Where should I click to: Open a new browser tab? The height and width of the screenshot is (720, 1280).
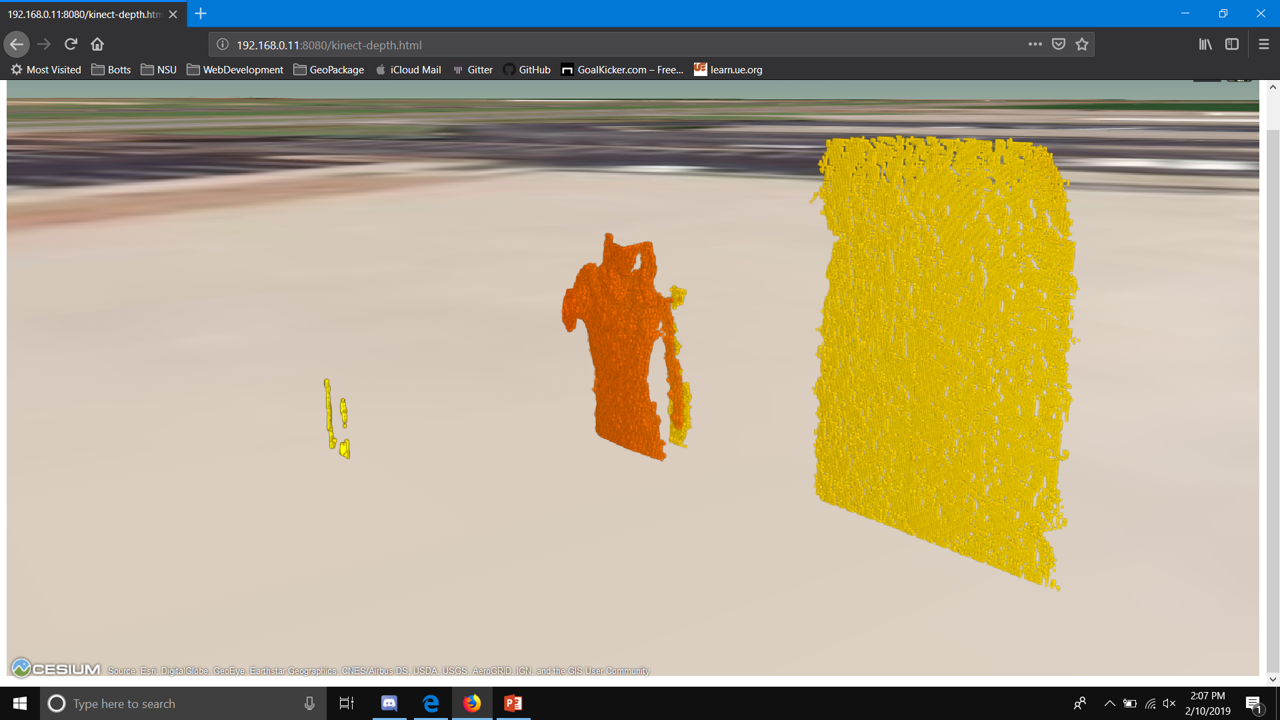(201, 14)
